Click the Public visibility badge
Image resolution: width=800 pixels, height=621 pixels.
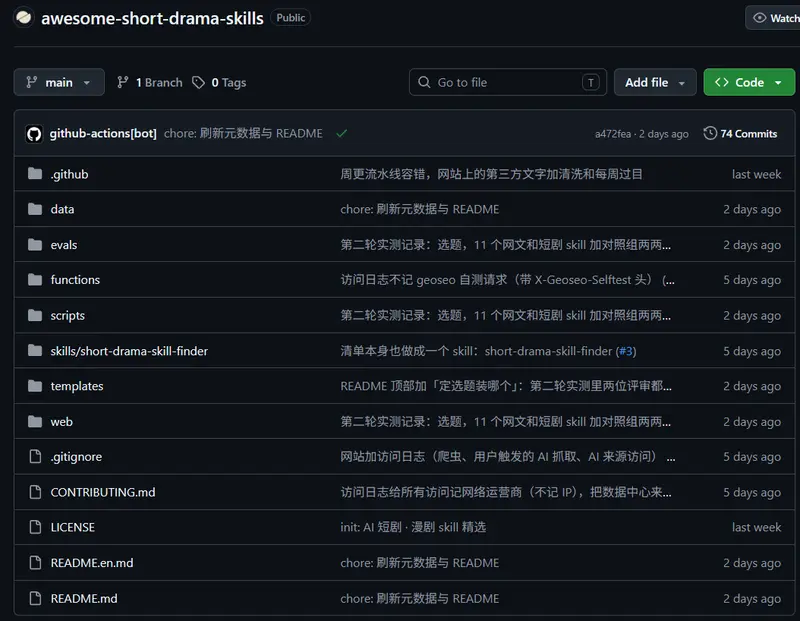pos(290,18)
